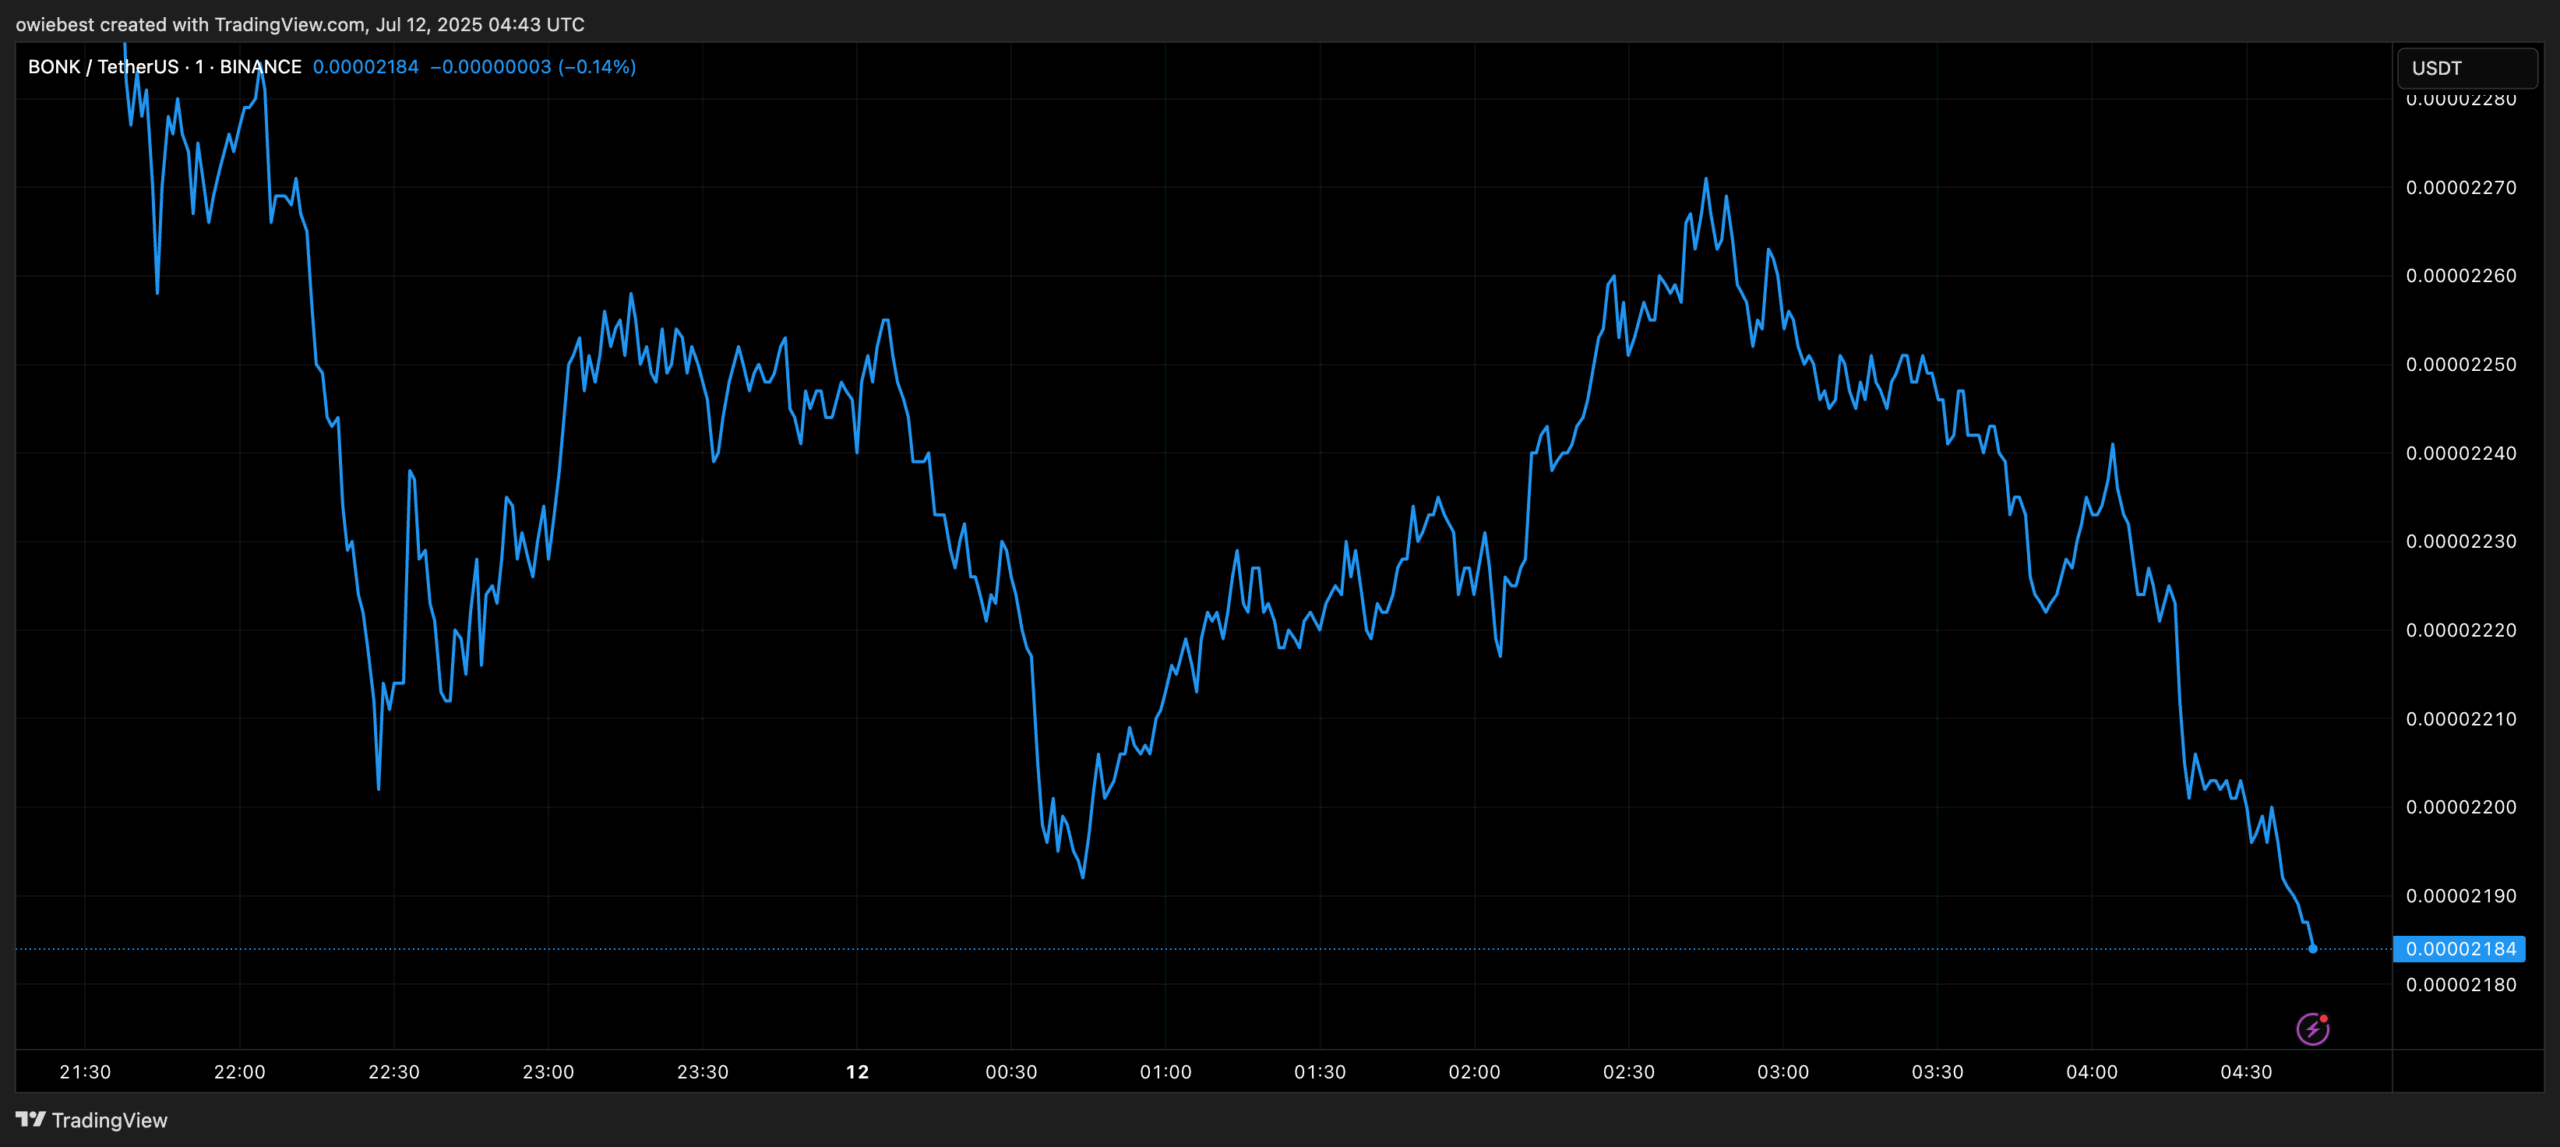
Task: Open the USDT currency selector
Action: [x=2467, y=68]
